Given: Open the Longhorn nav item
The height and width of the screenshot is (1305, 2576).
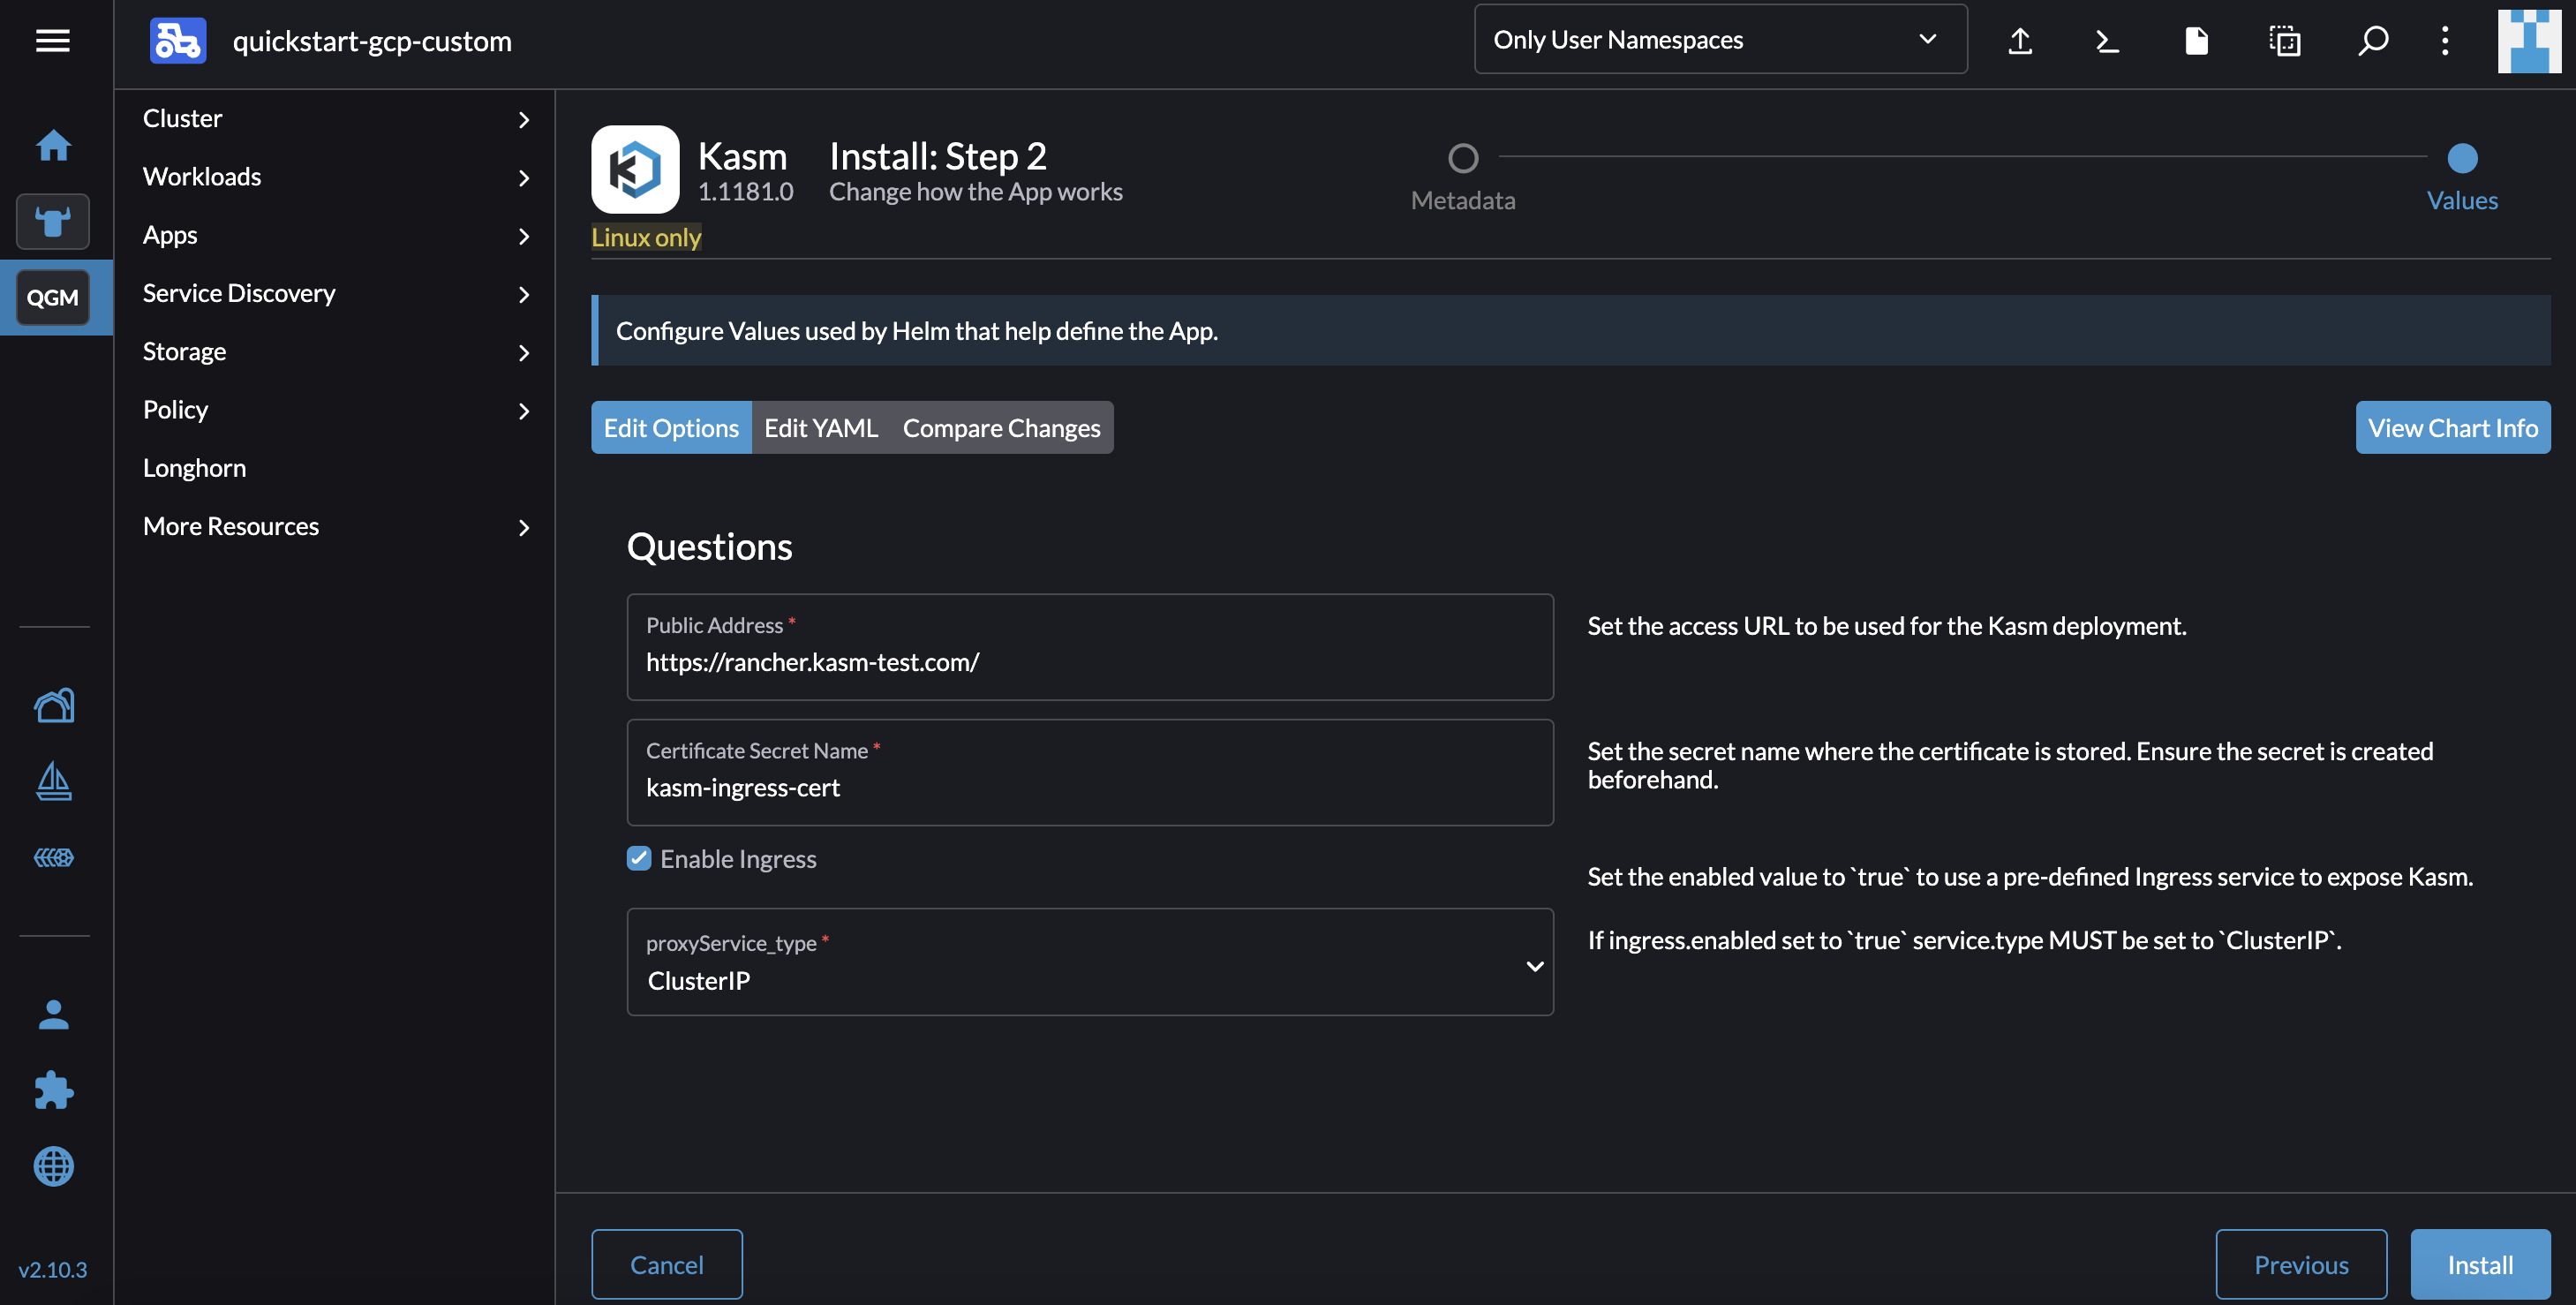Looking at the screenshot, I should coord(335,468).
